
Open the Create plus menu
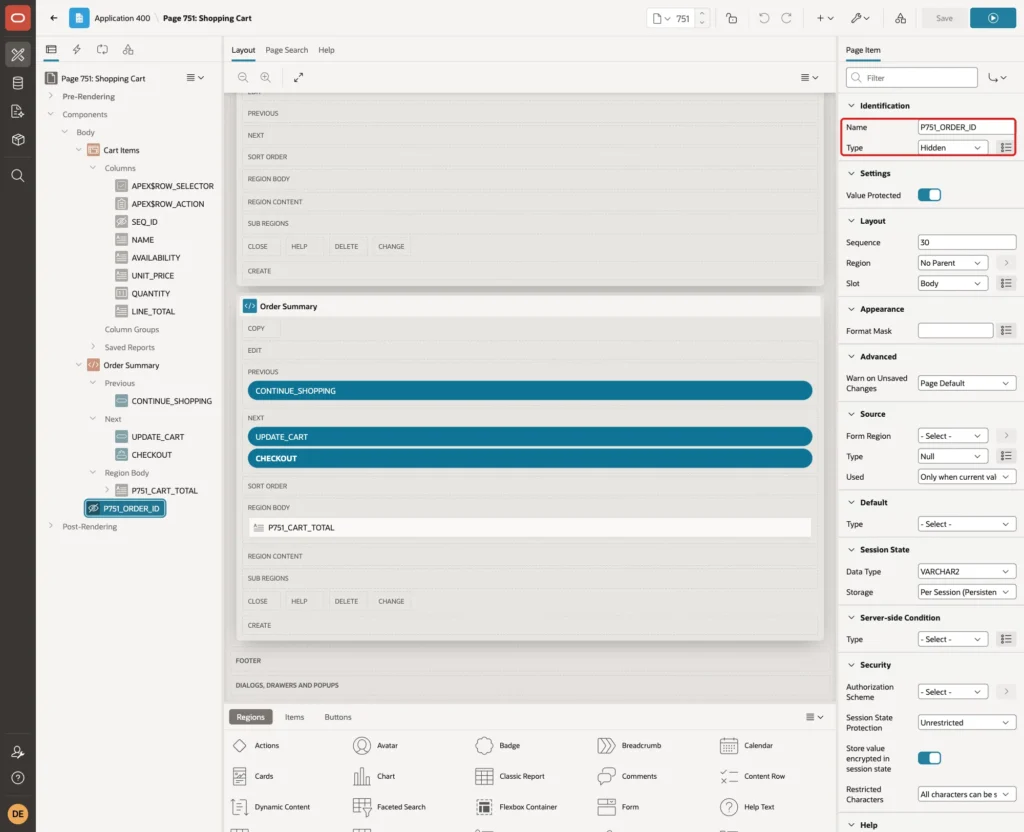pos(825,18)
